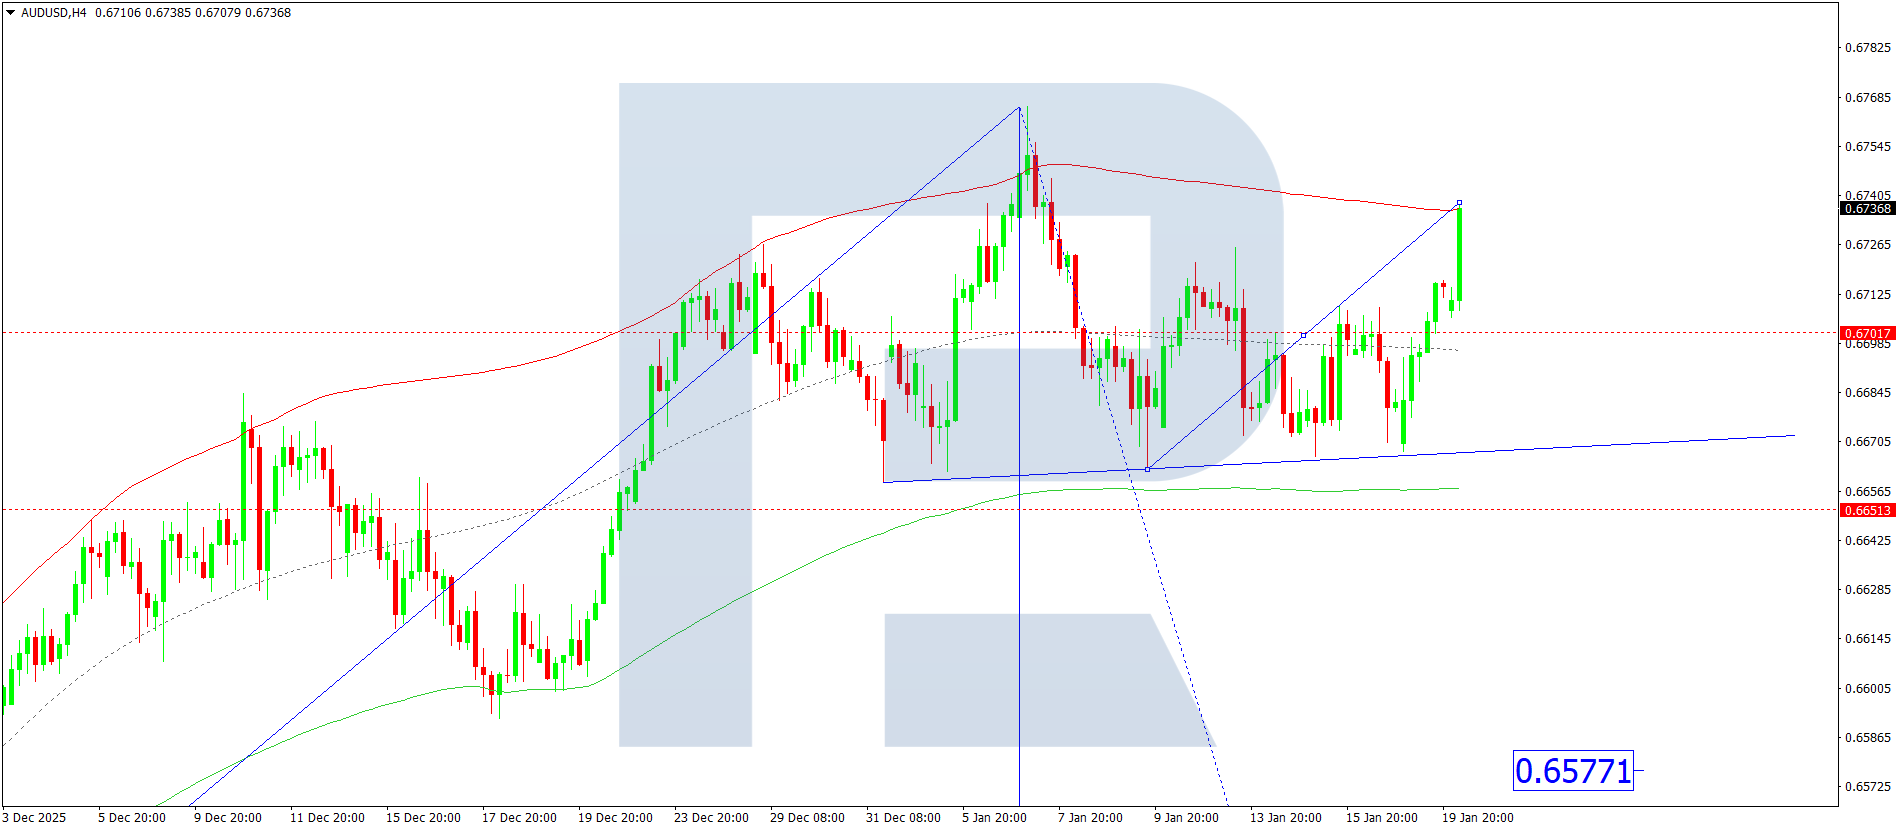
Task: Click the AUDUSD,H4 symbol title
Action: point(54,13)
